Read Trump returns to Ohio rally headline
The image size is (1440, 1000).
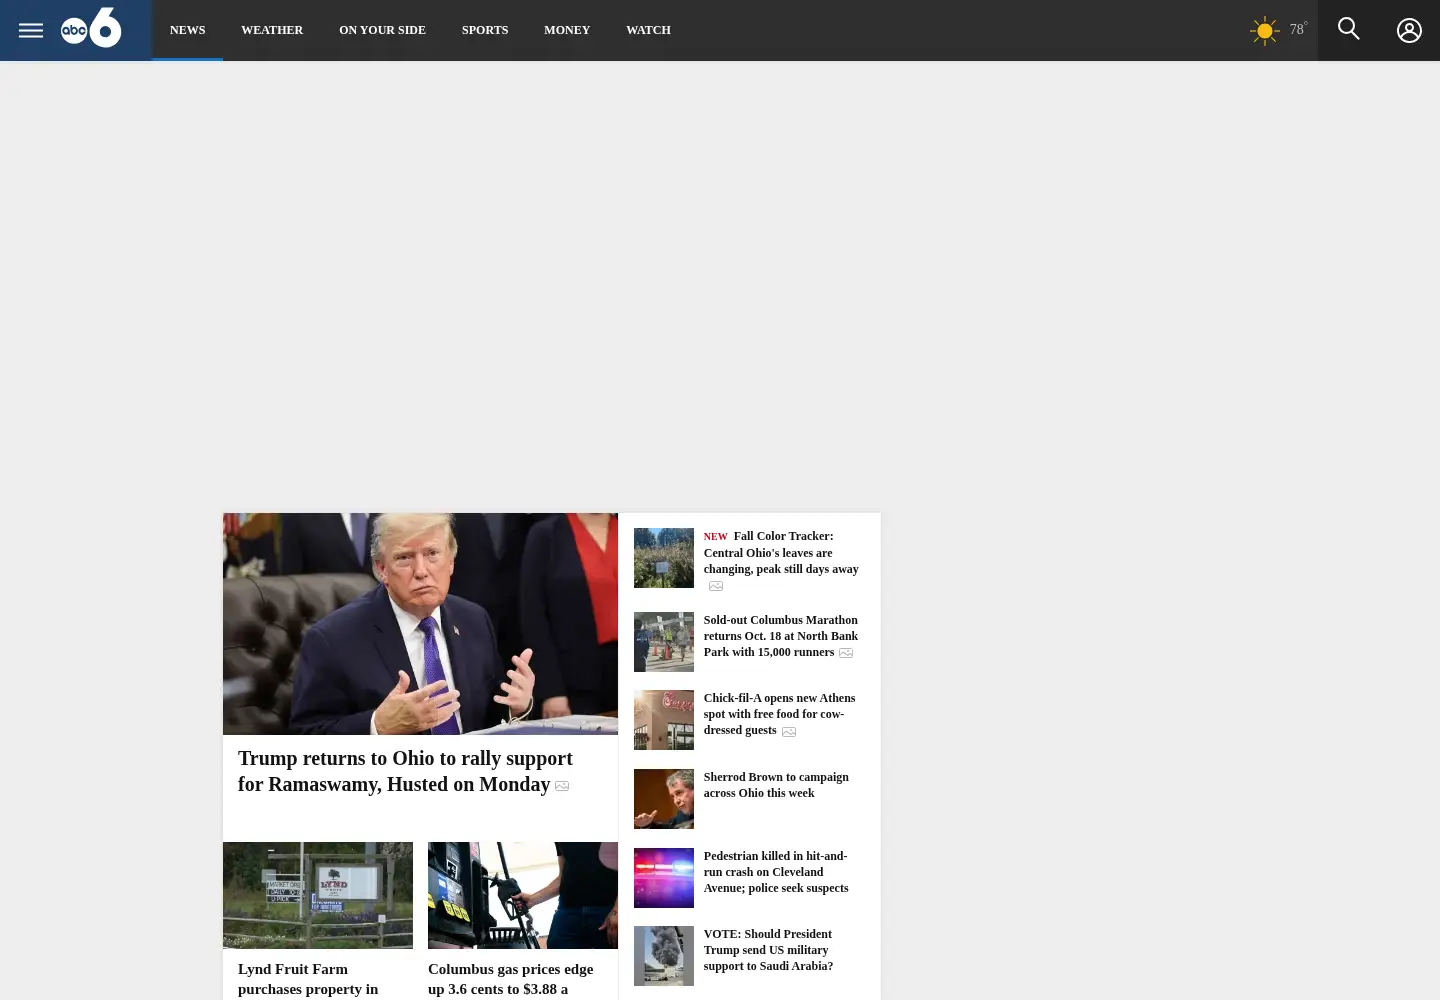(x=405, y=771)
